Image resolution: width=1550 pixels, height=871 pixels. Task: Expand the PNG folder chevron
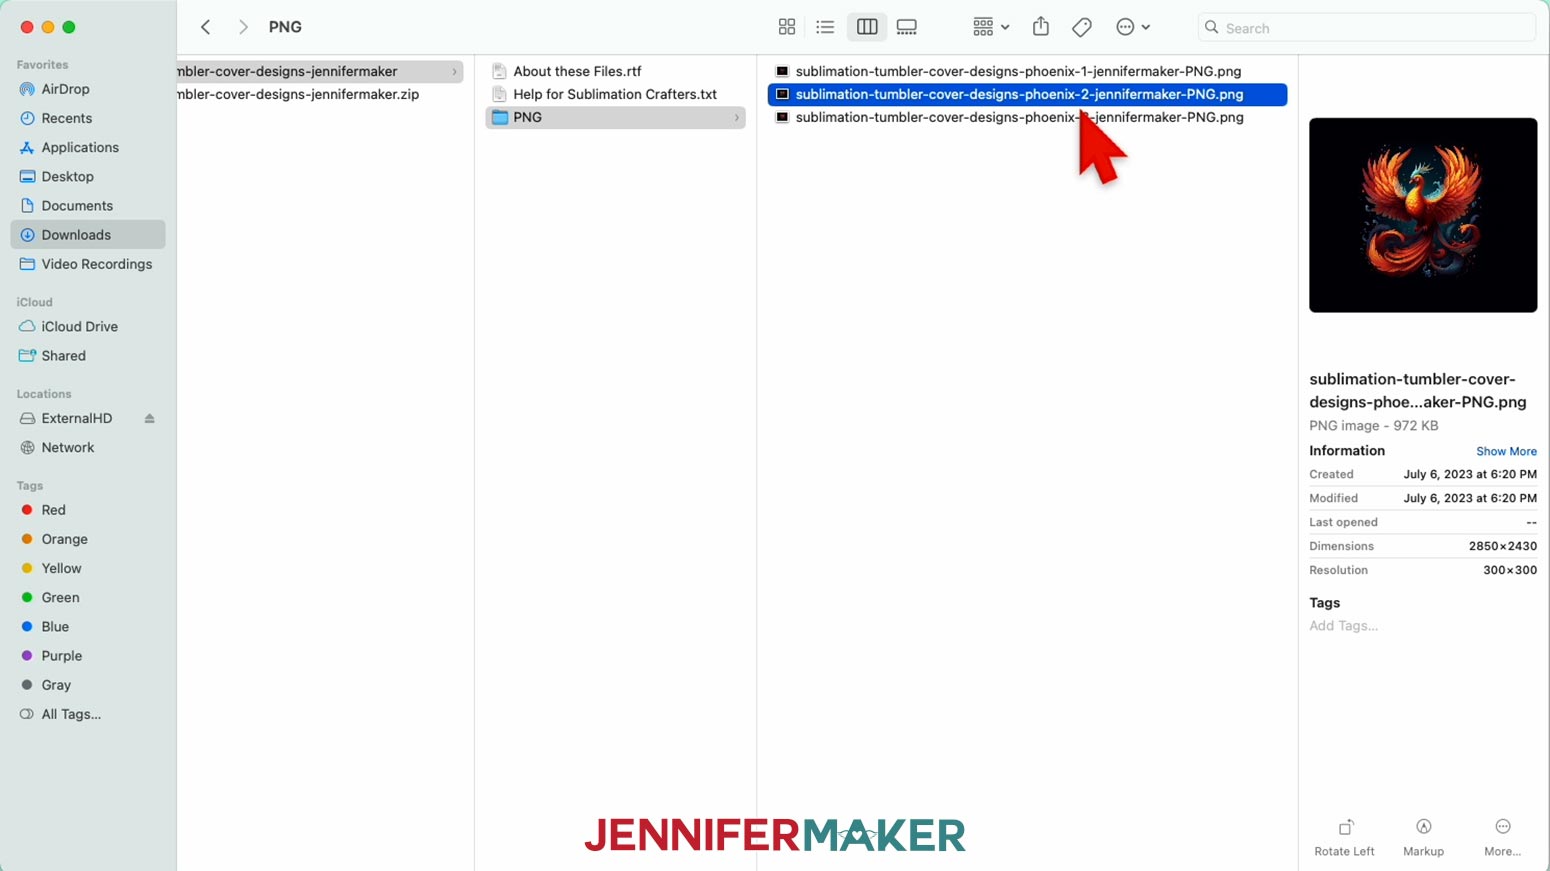pos(737,117)
